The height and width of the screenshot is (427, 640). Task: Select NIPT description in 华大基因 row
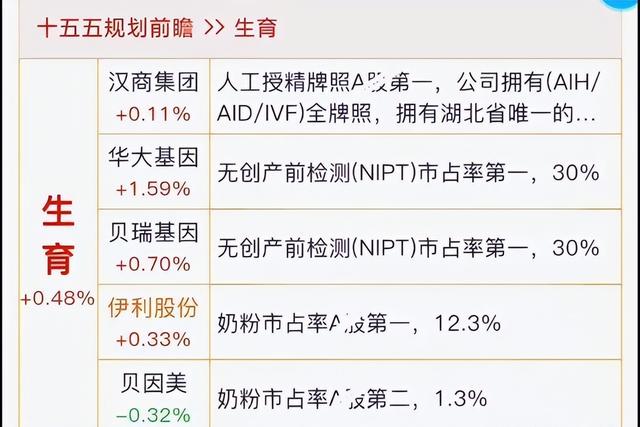tap(408, 173)
